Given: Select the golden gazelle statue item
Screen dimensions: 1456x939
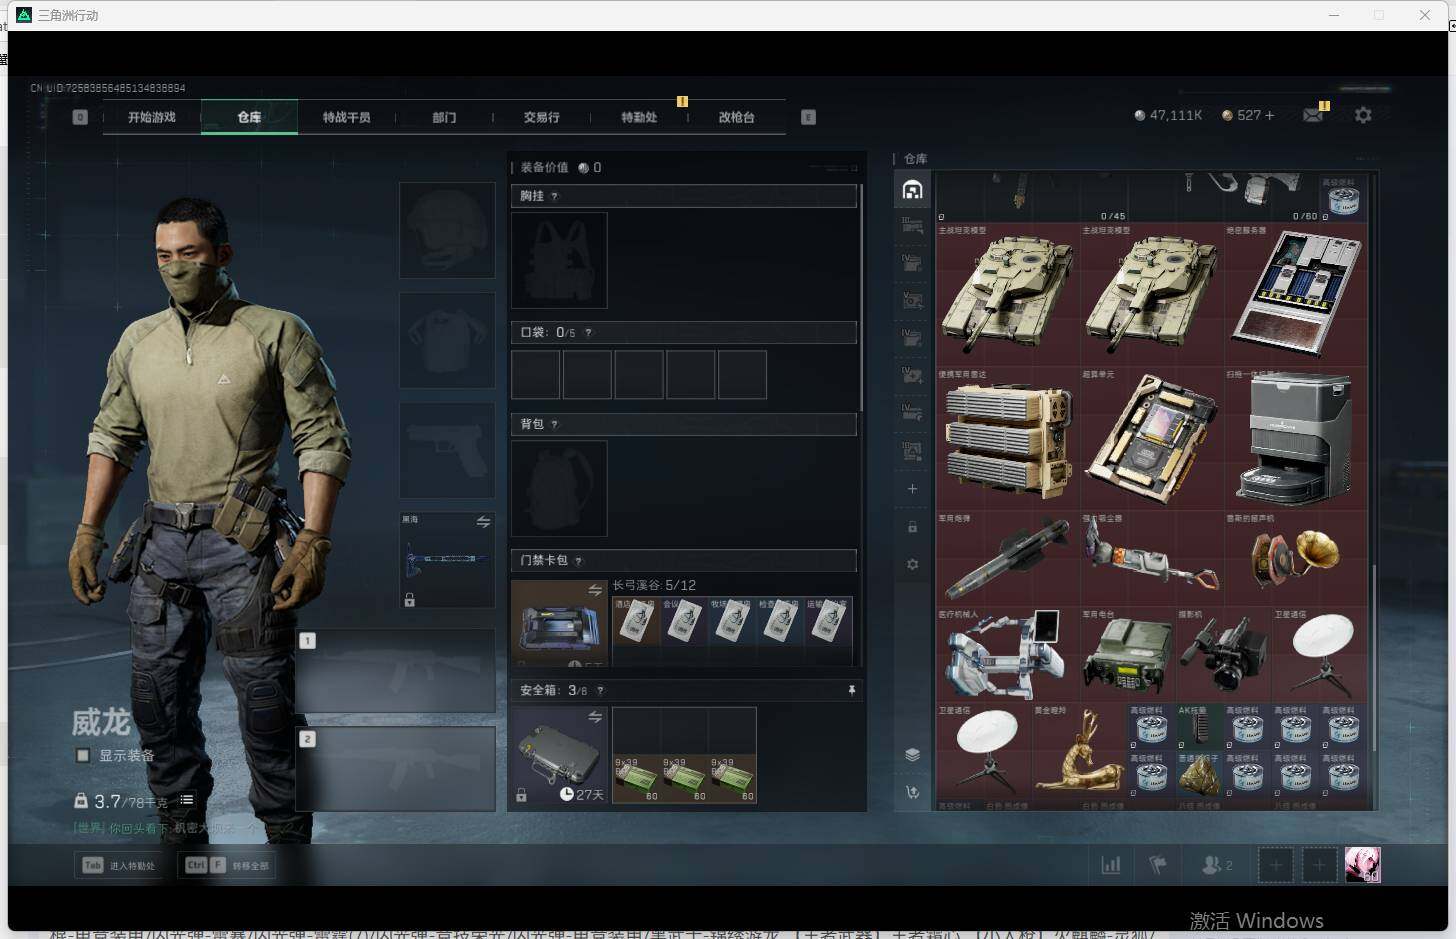Looking at the screenshot, I should pyautogui.click(x=1079, y=750).
